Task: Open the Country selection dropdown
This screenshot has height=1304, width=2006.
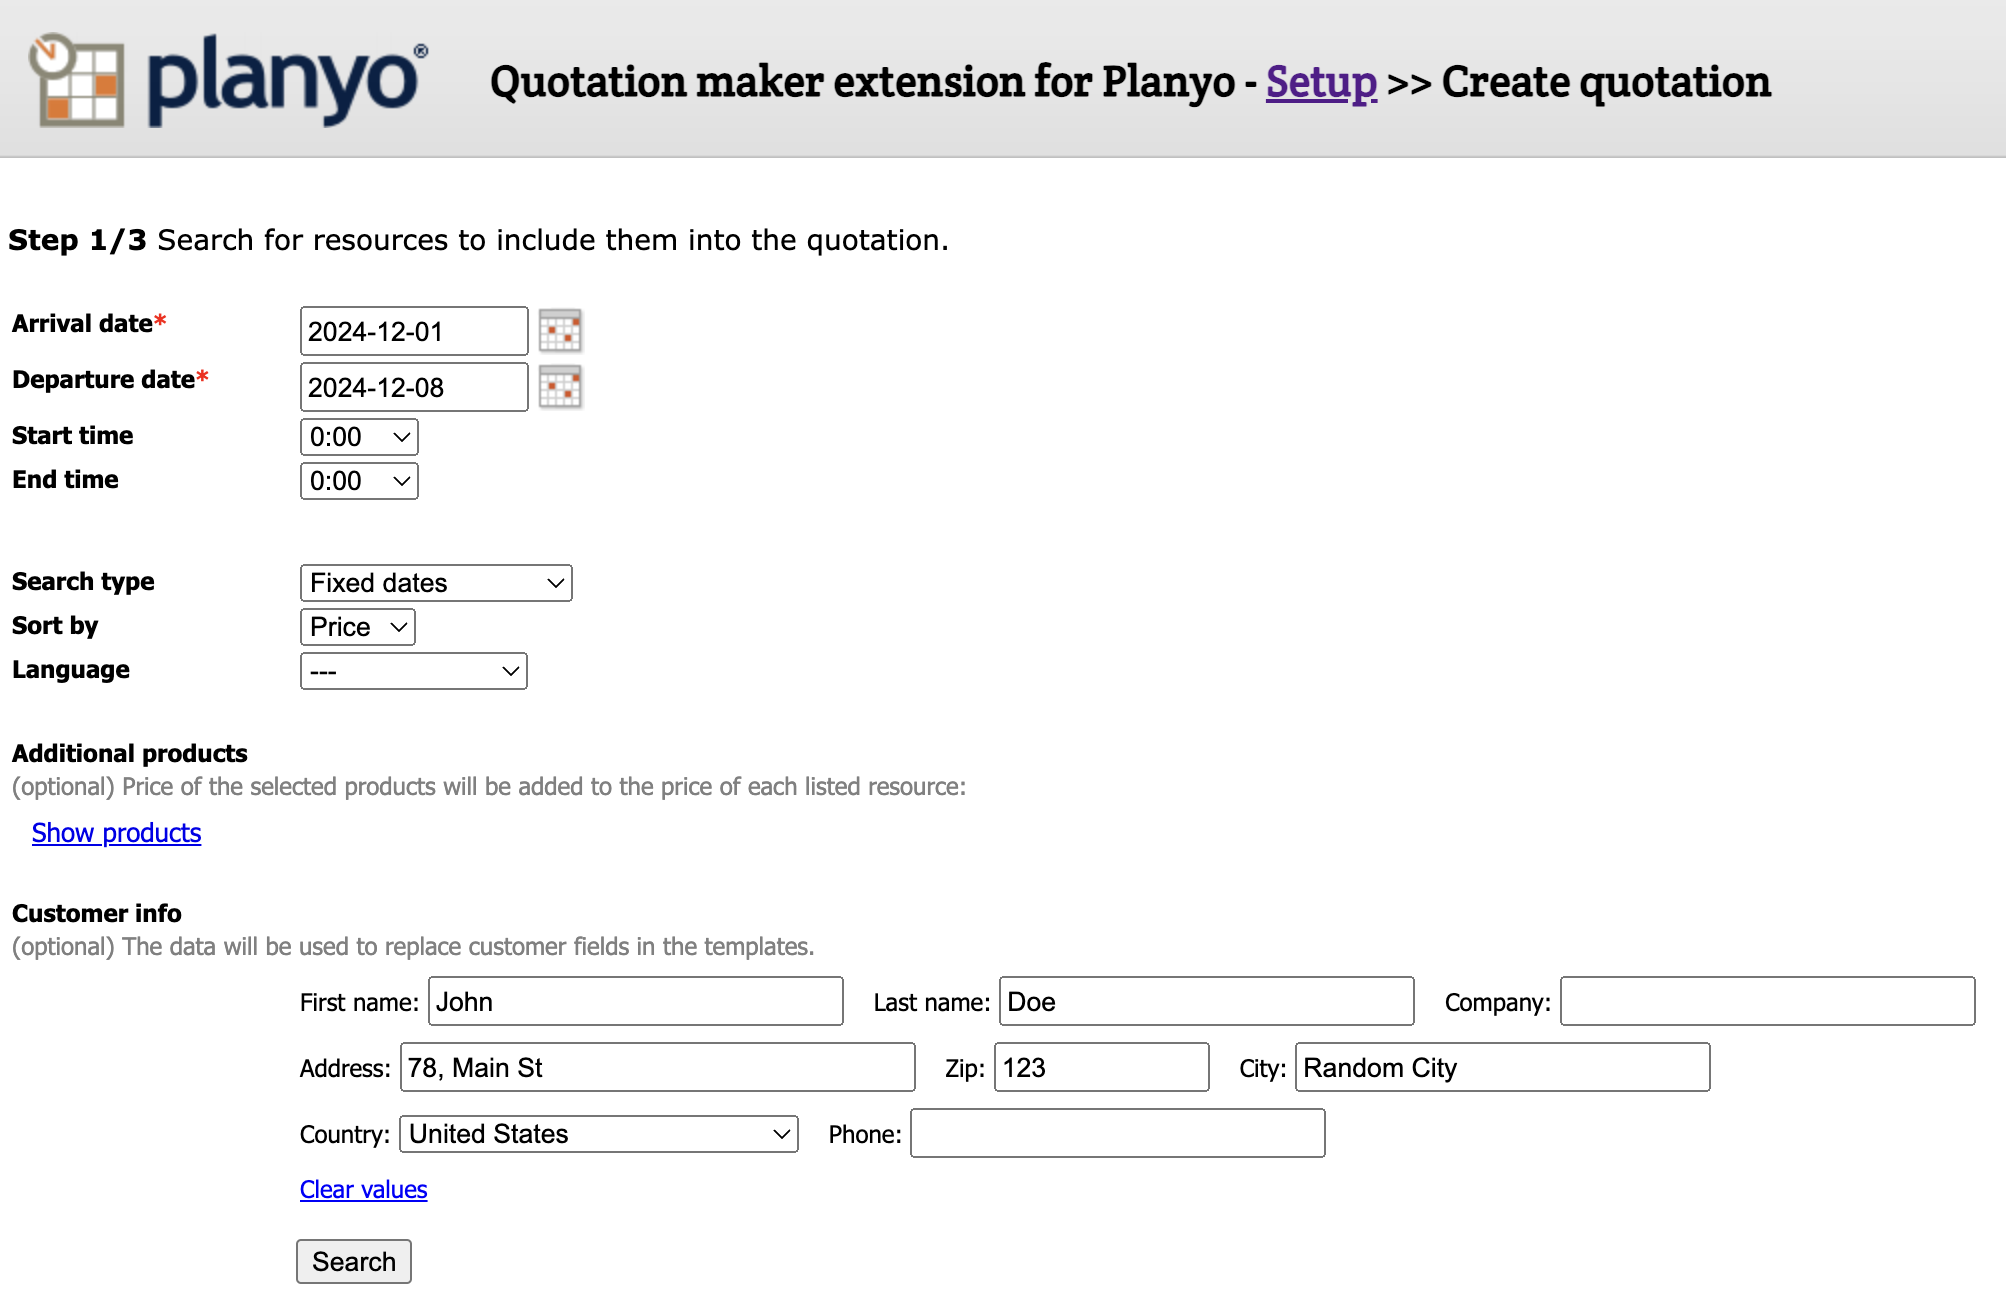Action: pyautogui.click(x=598, y=1134)
